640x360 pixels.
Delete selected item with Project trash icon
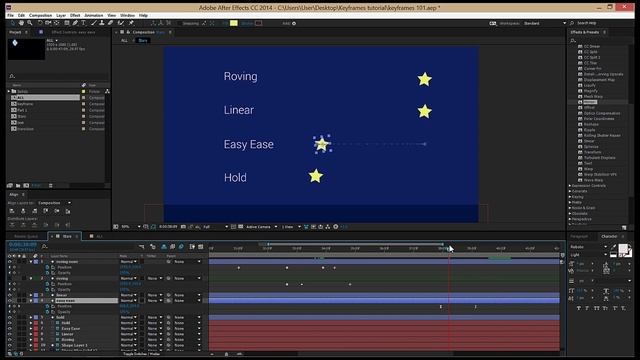[51, 185]
